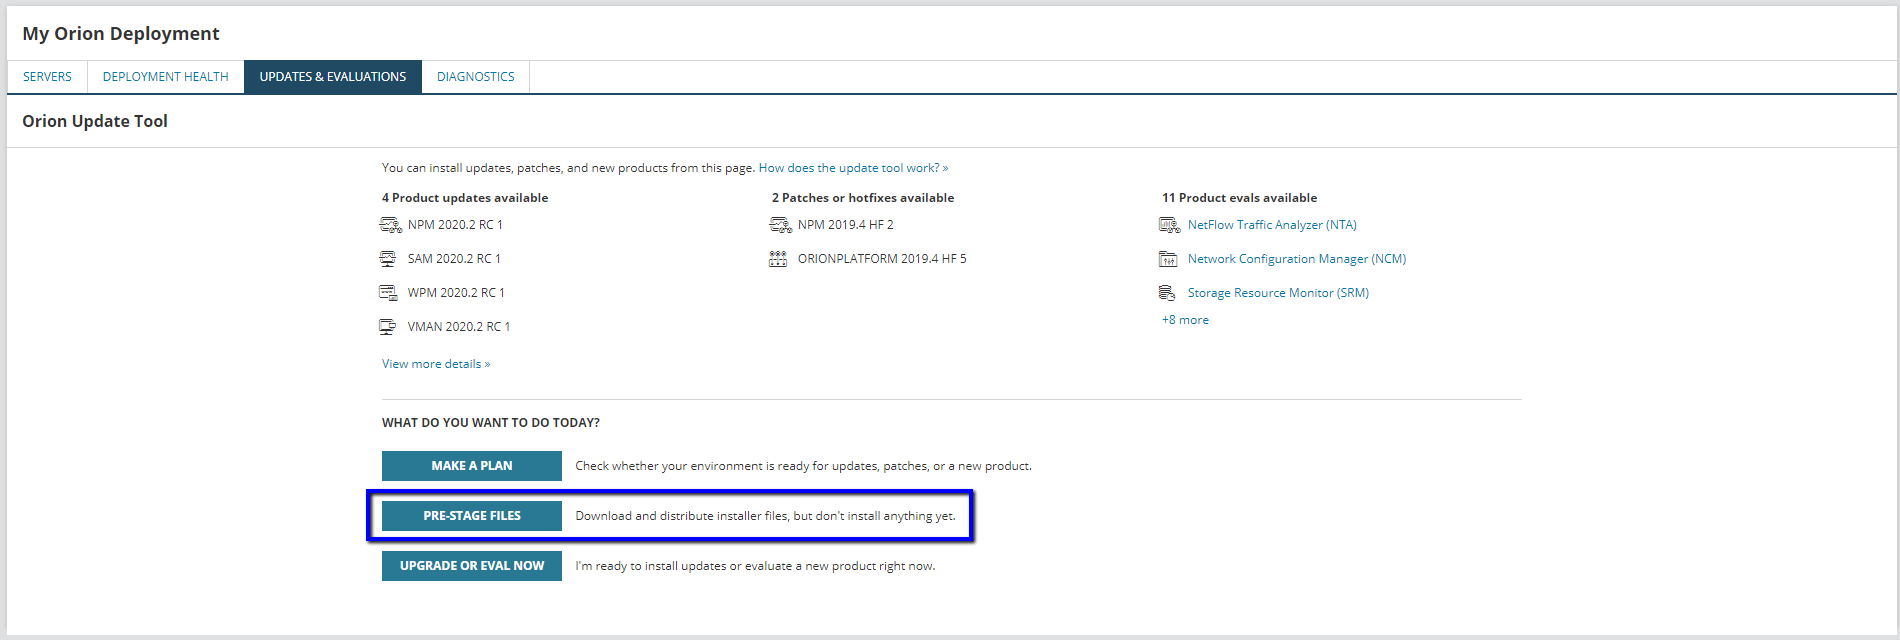Go to the Diagnostics tab
The height and width of the screenshot is (640, 1900).
click(476, 77)
